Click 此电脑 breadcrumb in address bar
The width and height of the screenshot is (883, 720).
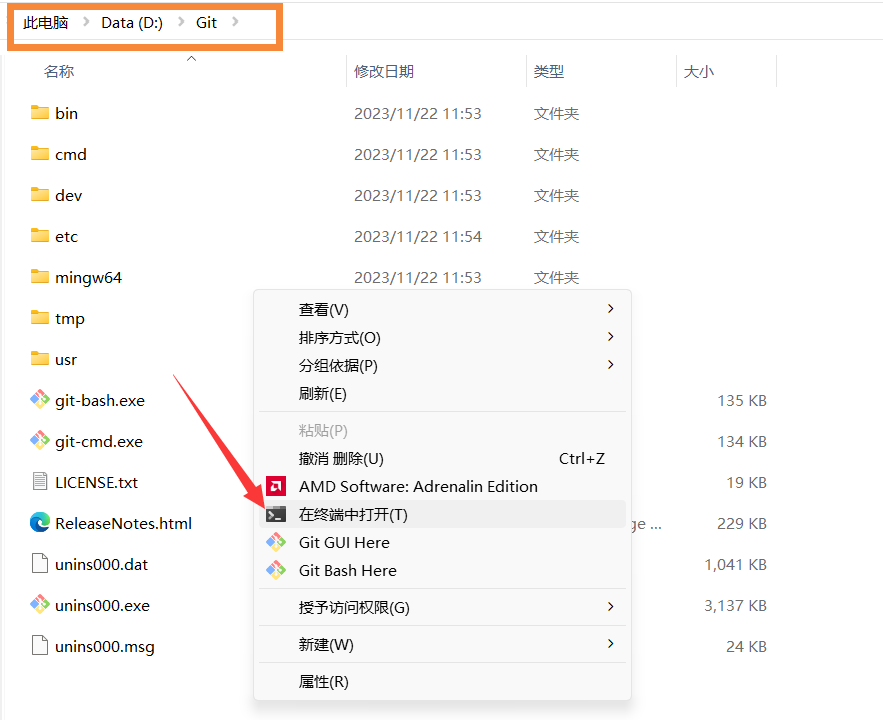point(46,23)
